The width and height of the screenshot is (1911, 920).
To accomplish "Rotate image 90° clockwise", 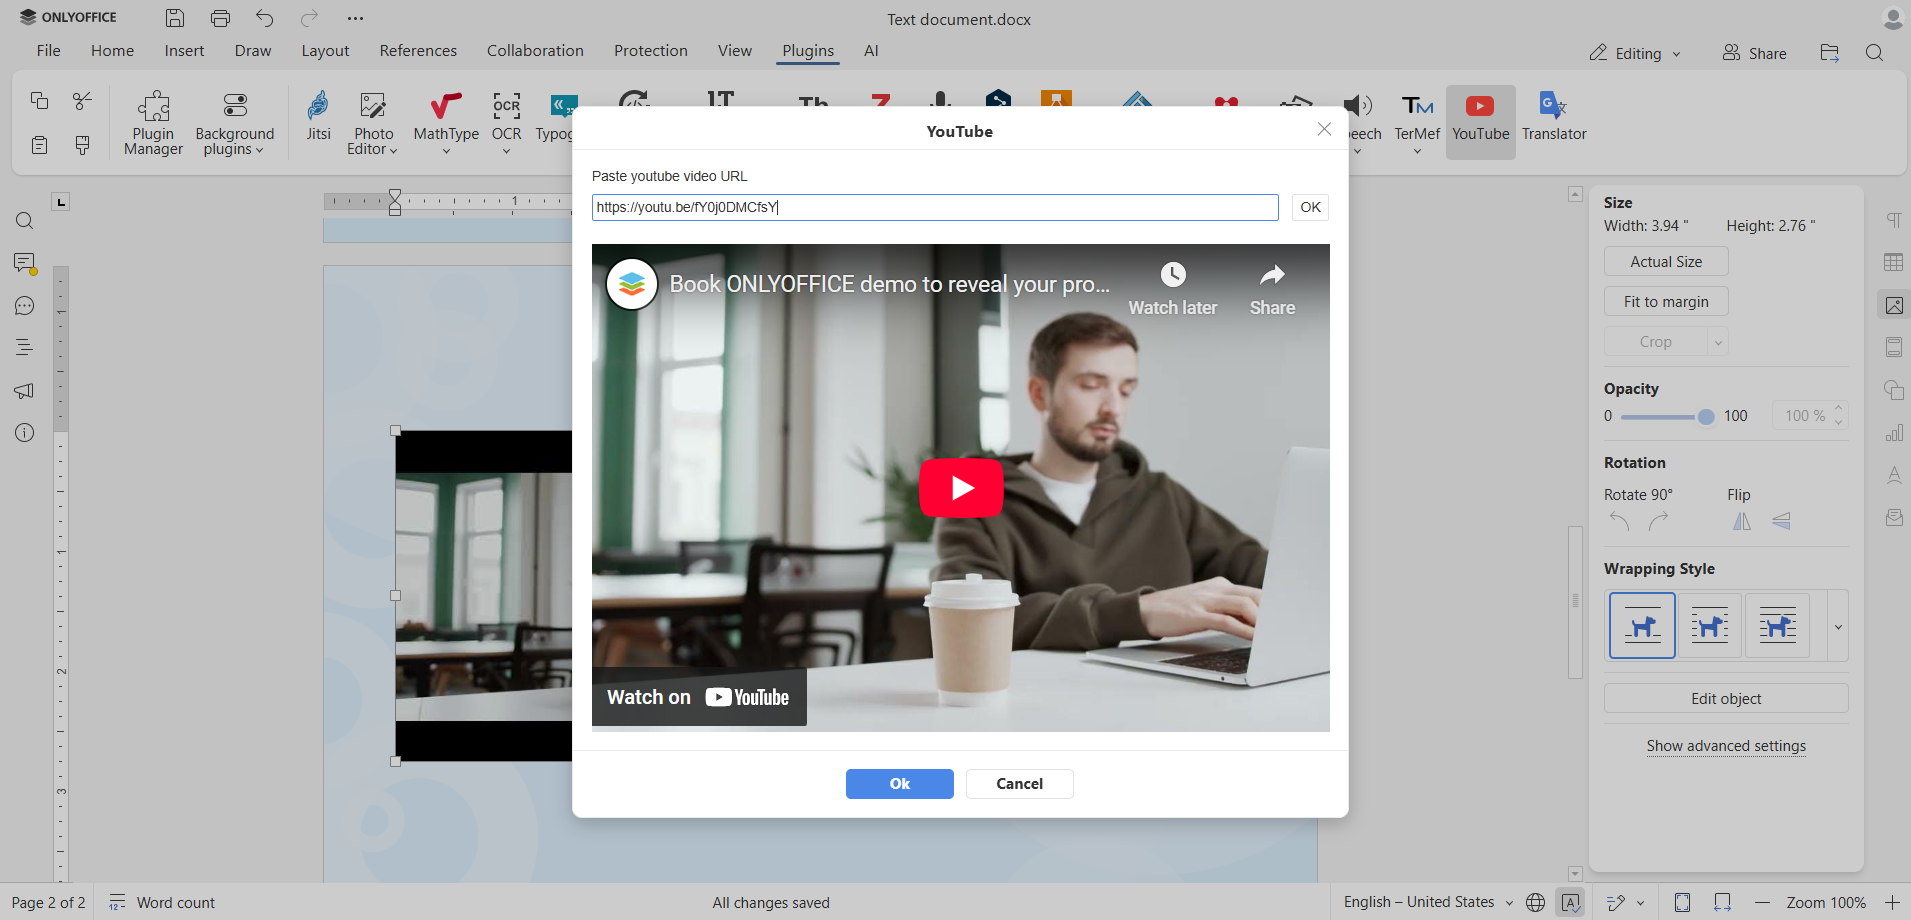I will [1658, 521].
